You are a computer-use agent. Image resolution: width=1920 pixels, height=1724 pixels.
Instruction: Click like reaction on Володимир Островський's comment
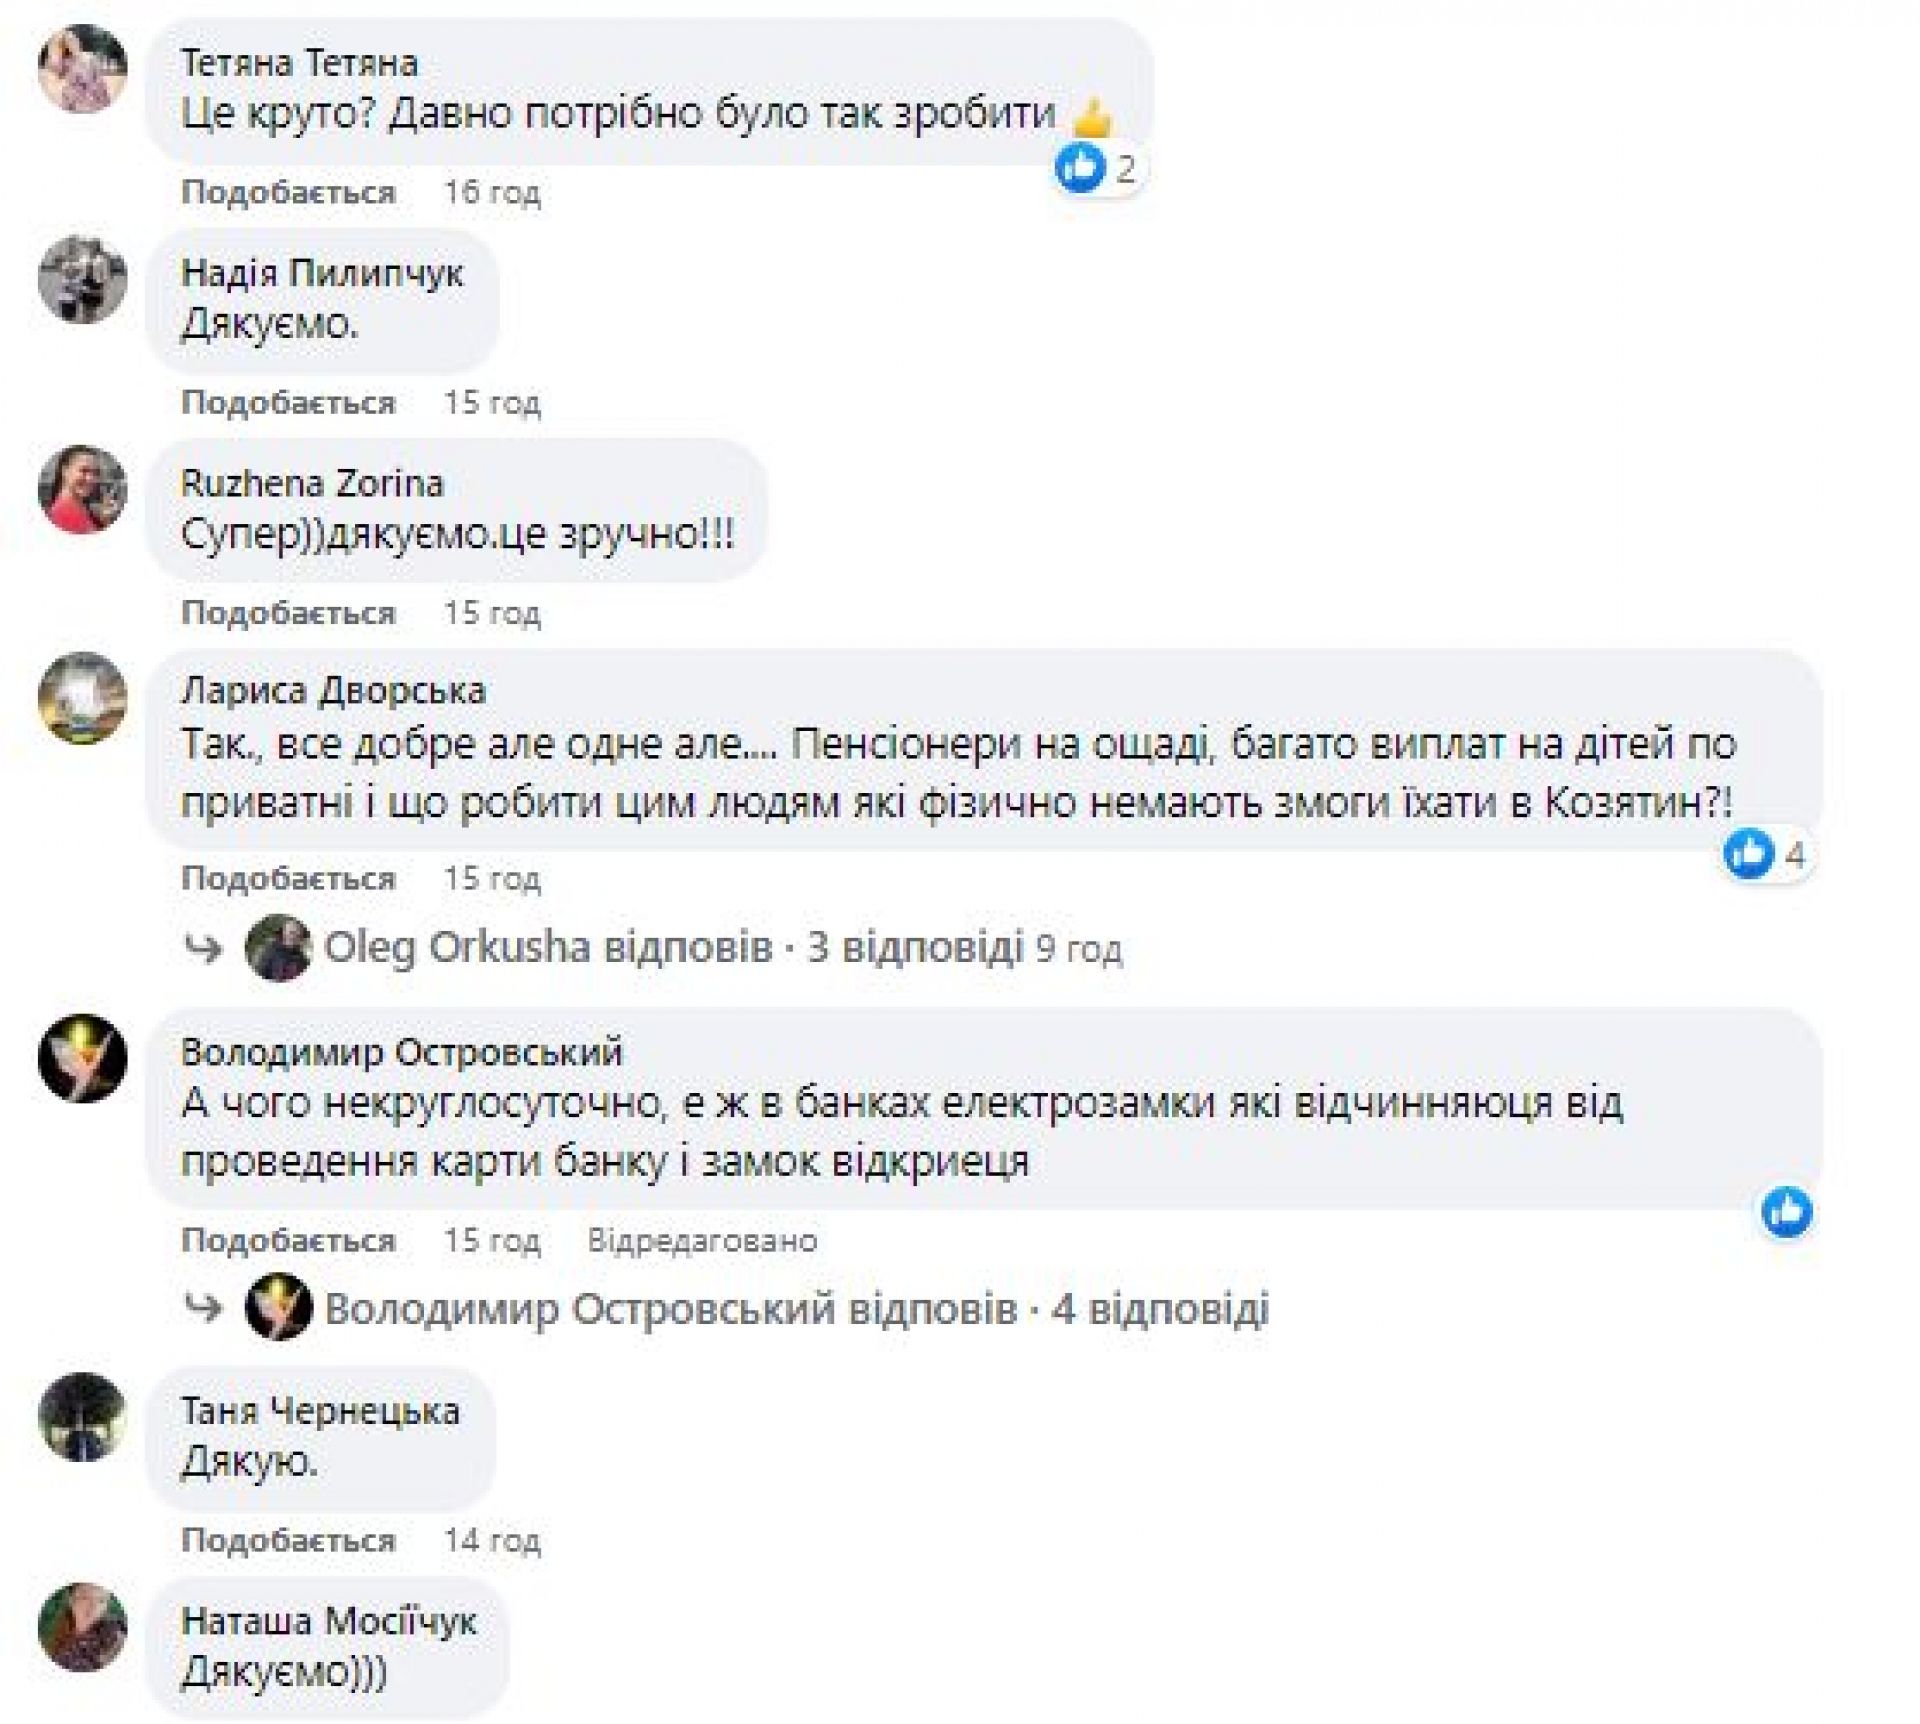tap(1786, 1212)
